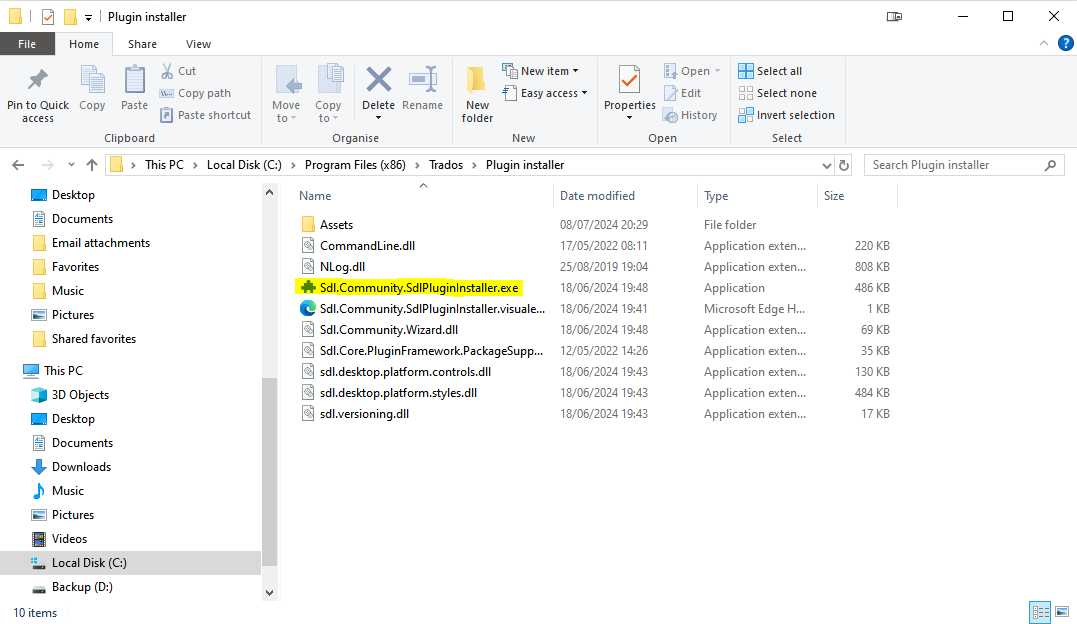Open Customize Quick Access Toolbar dropdown

point(88,17)
